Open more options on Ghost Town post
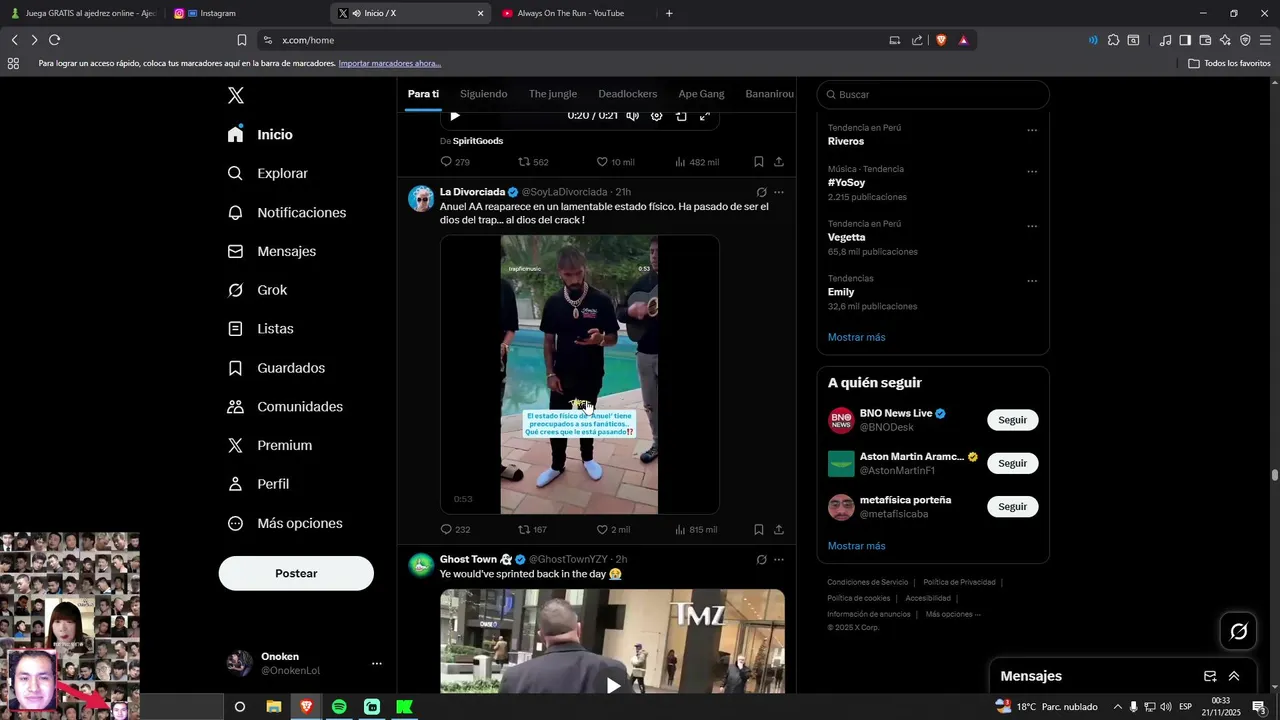Viewport: 1280px width, 720px height. (779, 560)
